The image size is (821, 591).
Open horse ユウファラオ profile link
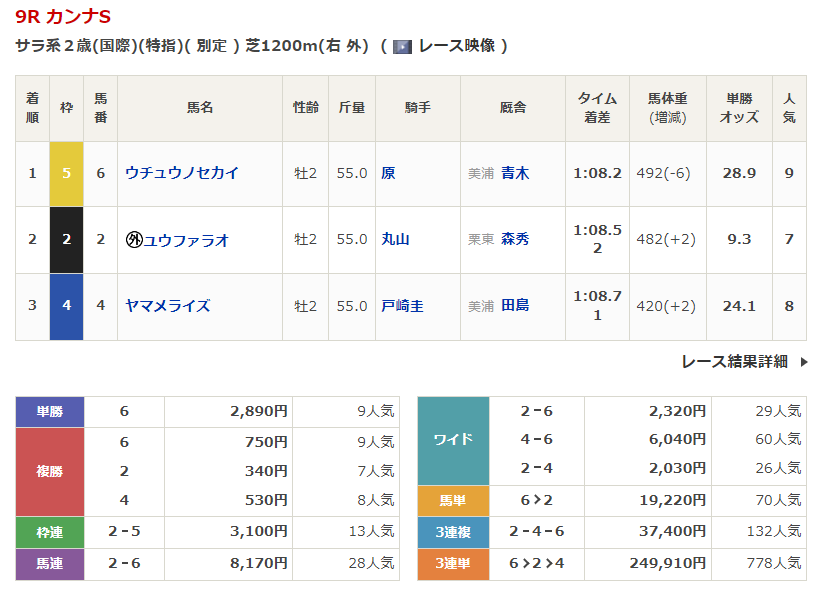pyautogui.click(x=187, y=240)
